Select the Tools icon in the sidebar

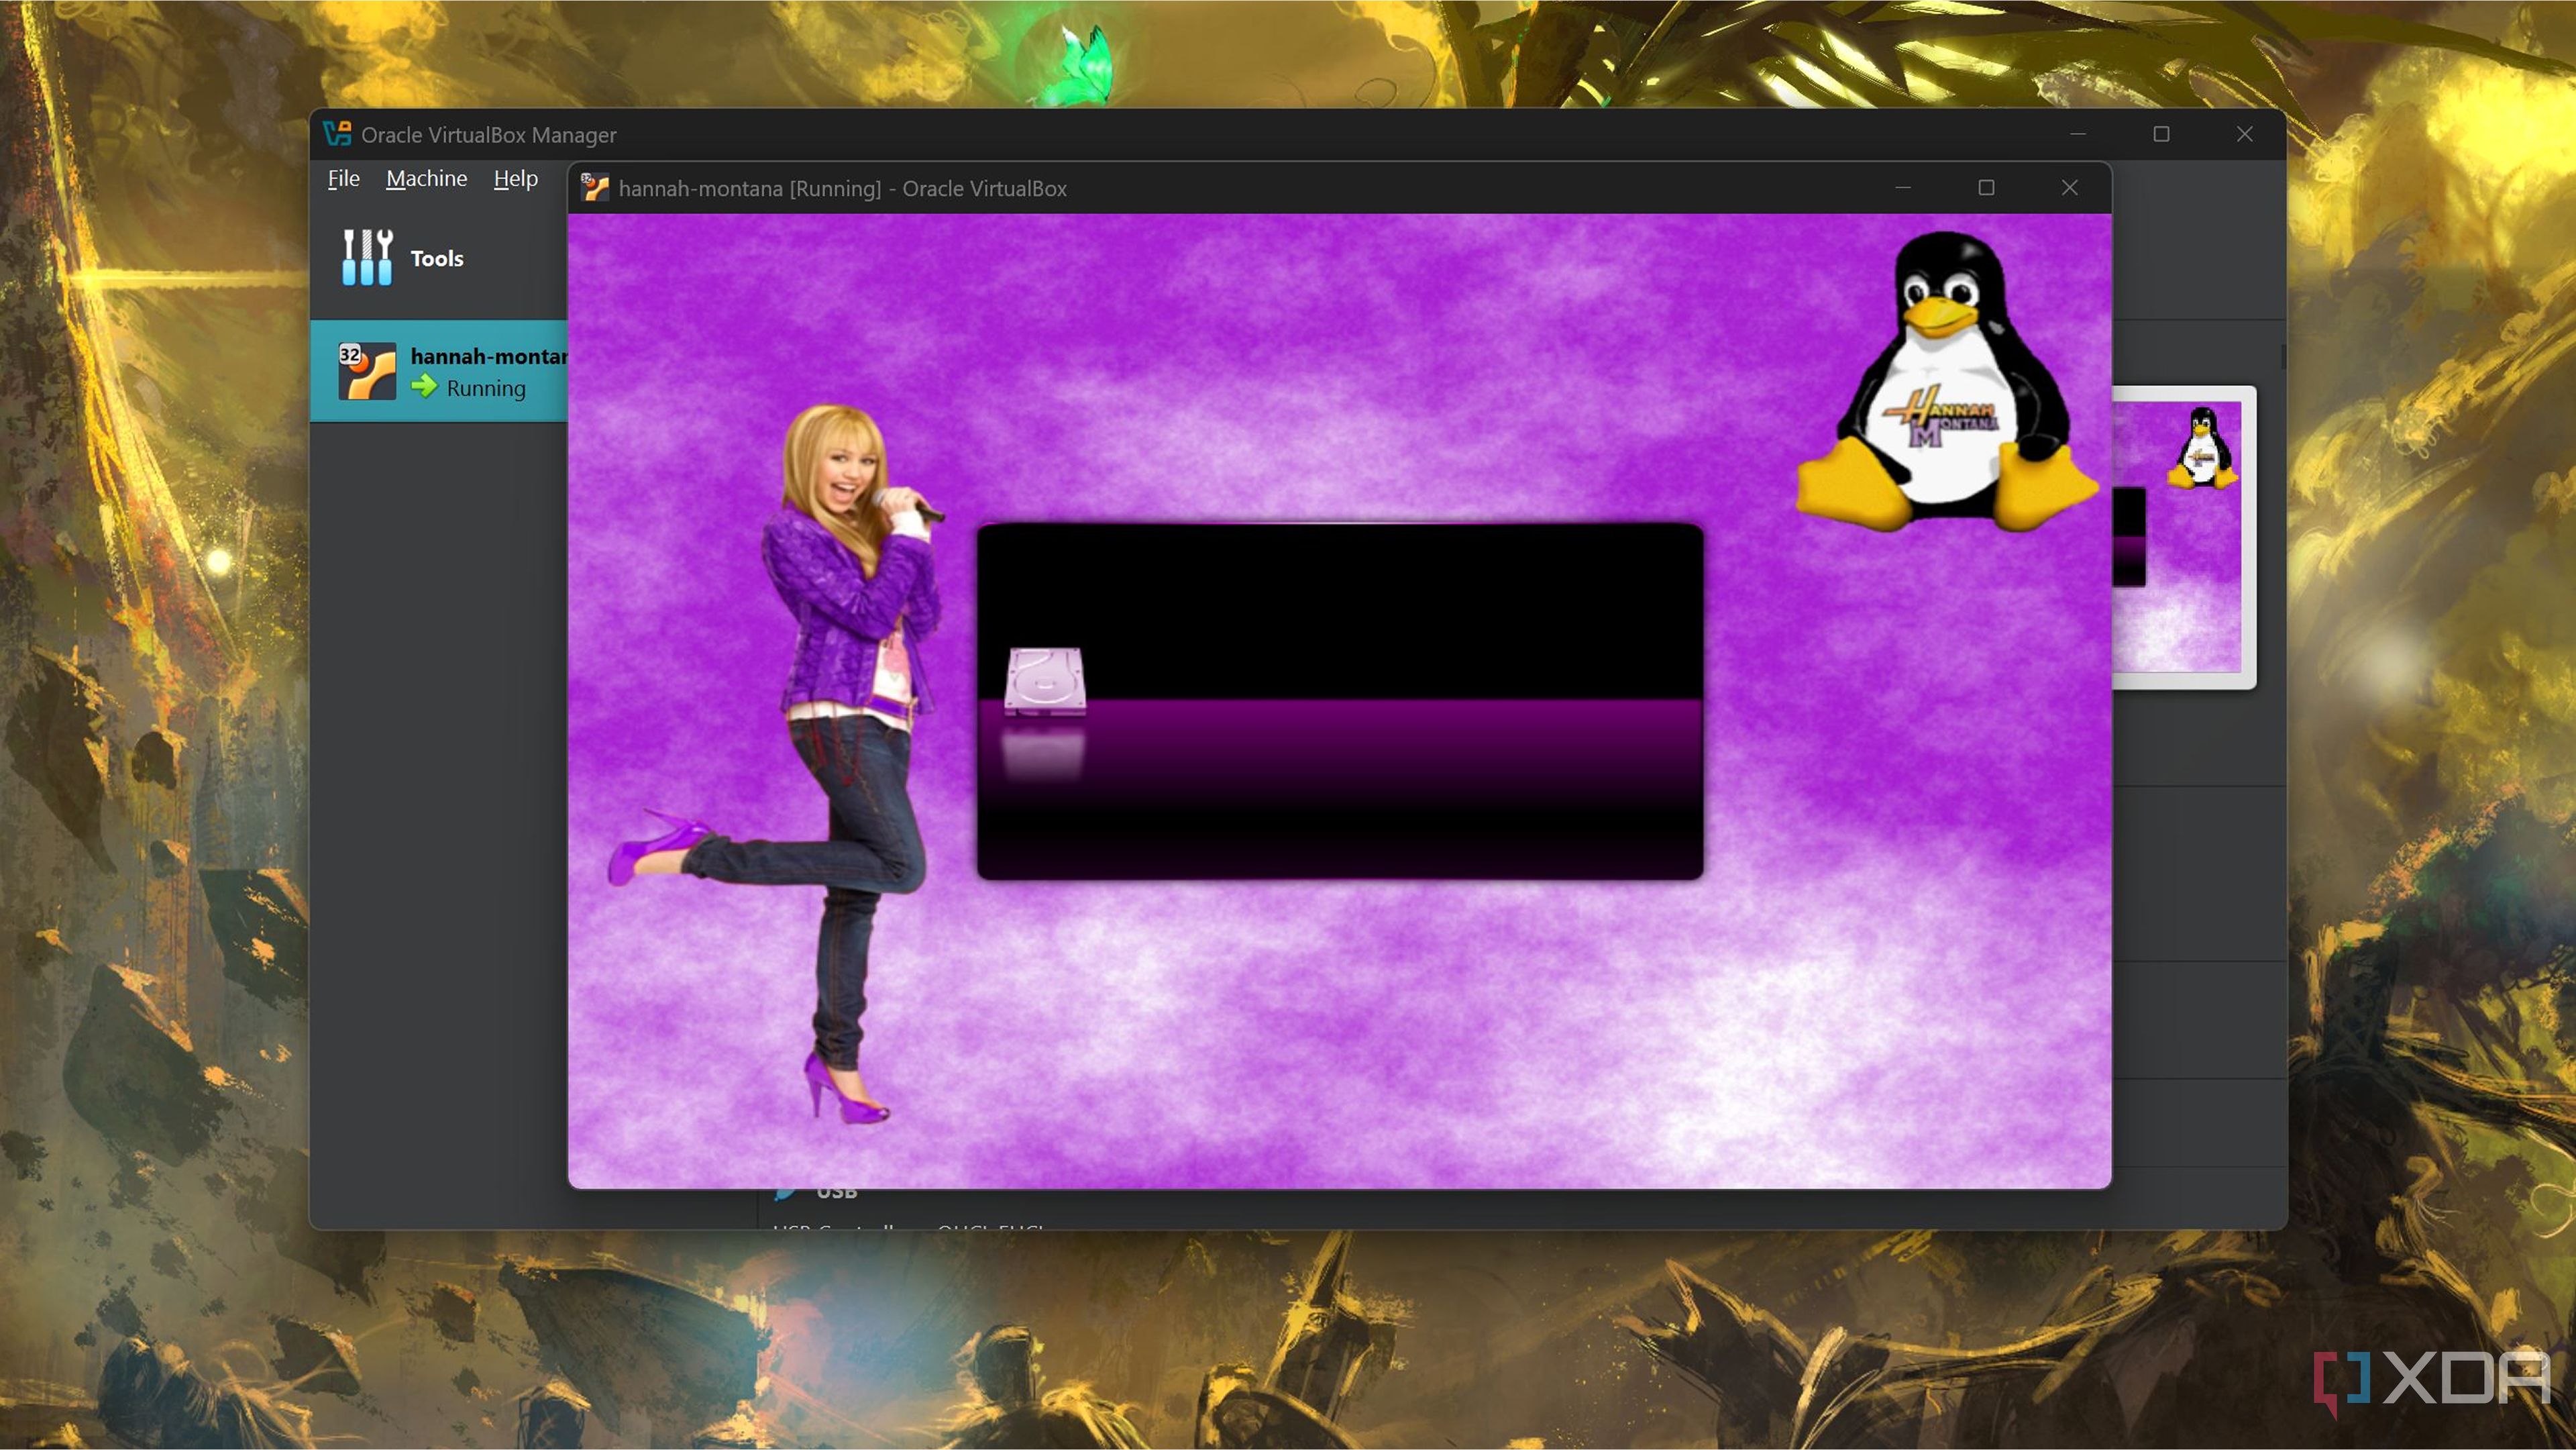pos(367,257)
